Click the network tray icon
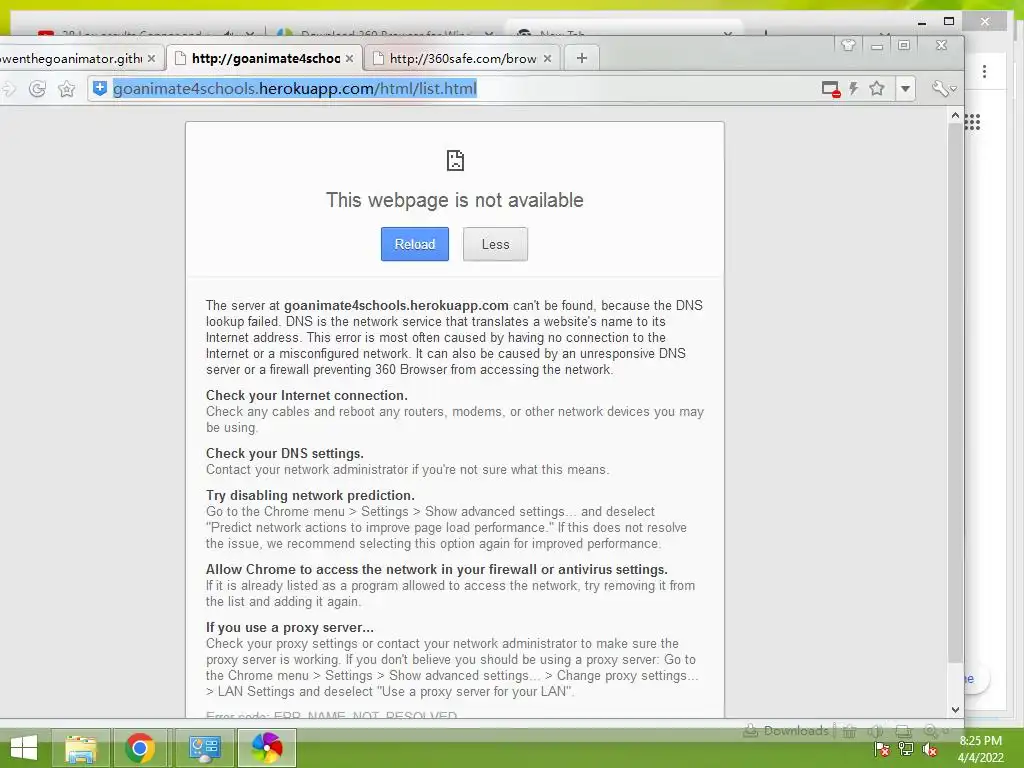This screenshot has width=1024, height=768. (906, 750)
